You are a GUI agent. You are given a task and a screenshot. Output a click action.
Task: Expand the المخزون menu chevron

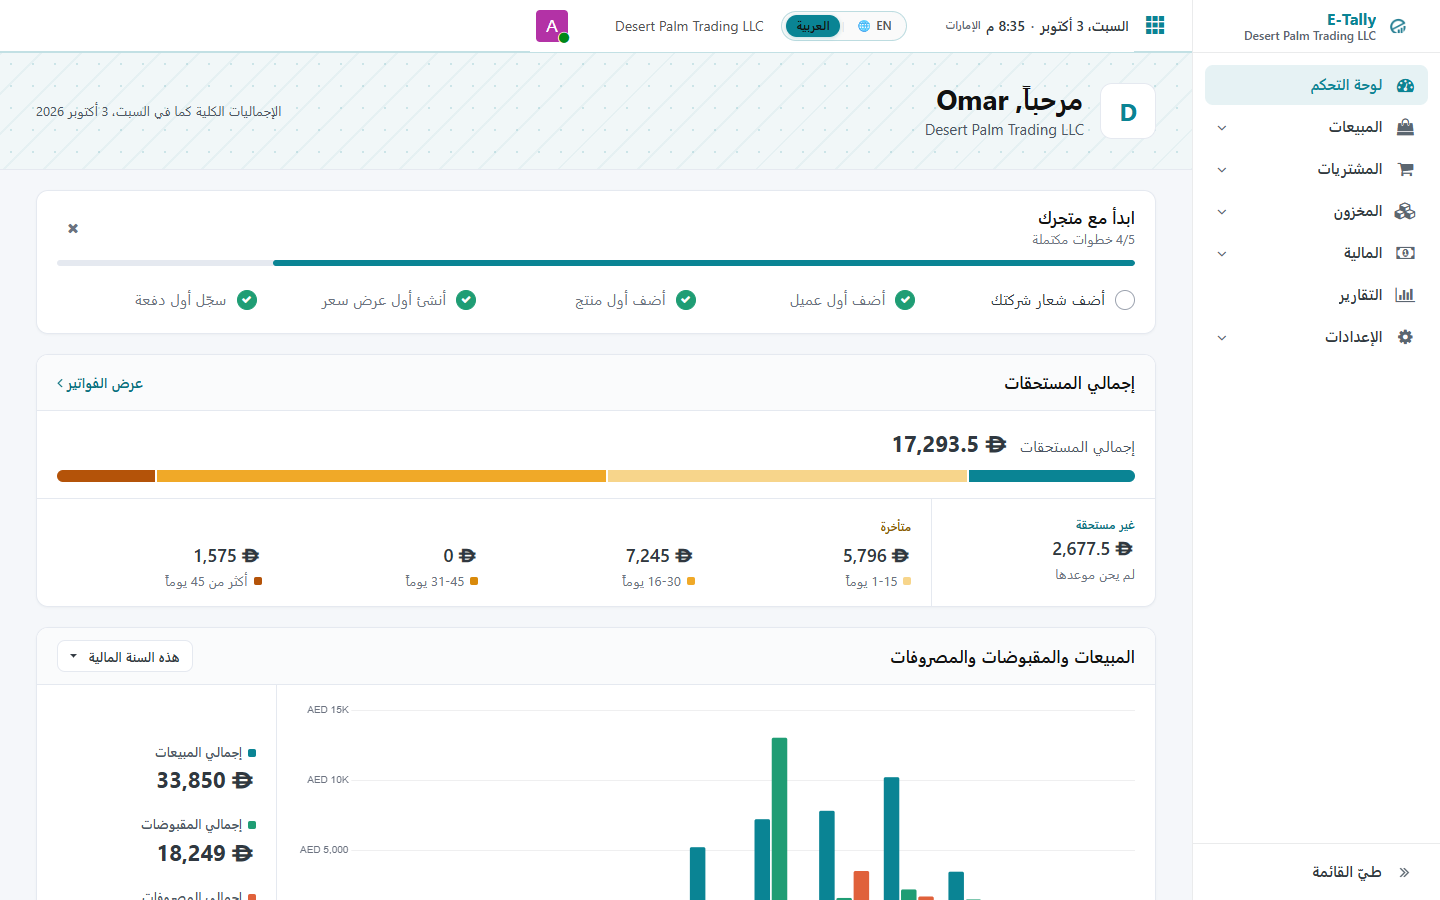(1222, 212)
